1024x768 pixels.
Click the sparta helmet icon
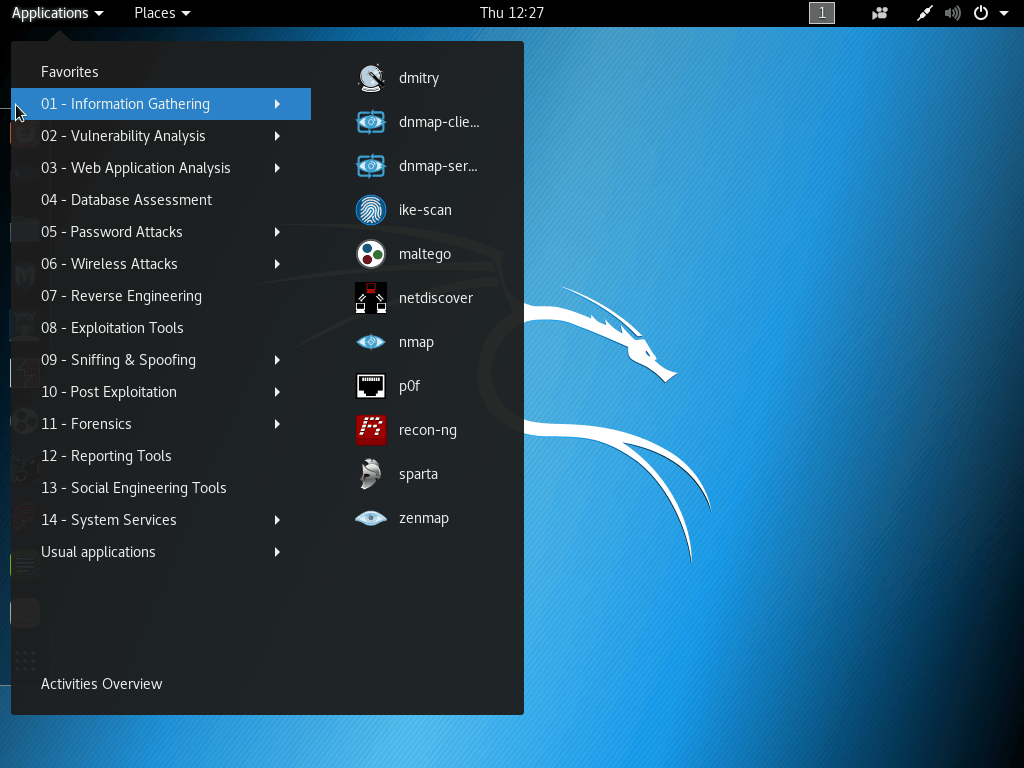click(371, 474)
